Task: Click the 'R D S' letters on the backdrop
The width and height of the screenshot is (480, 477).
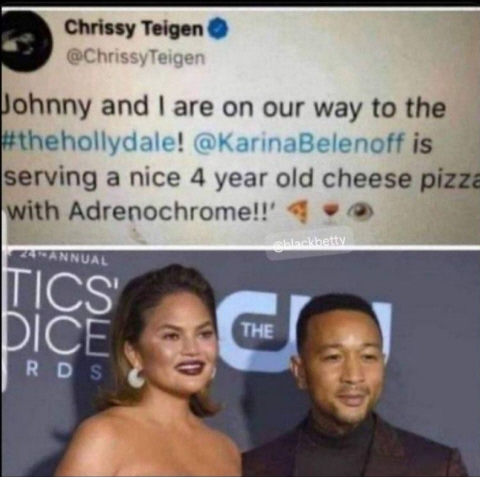Action: coord(65,372)
